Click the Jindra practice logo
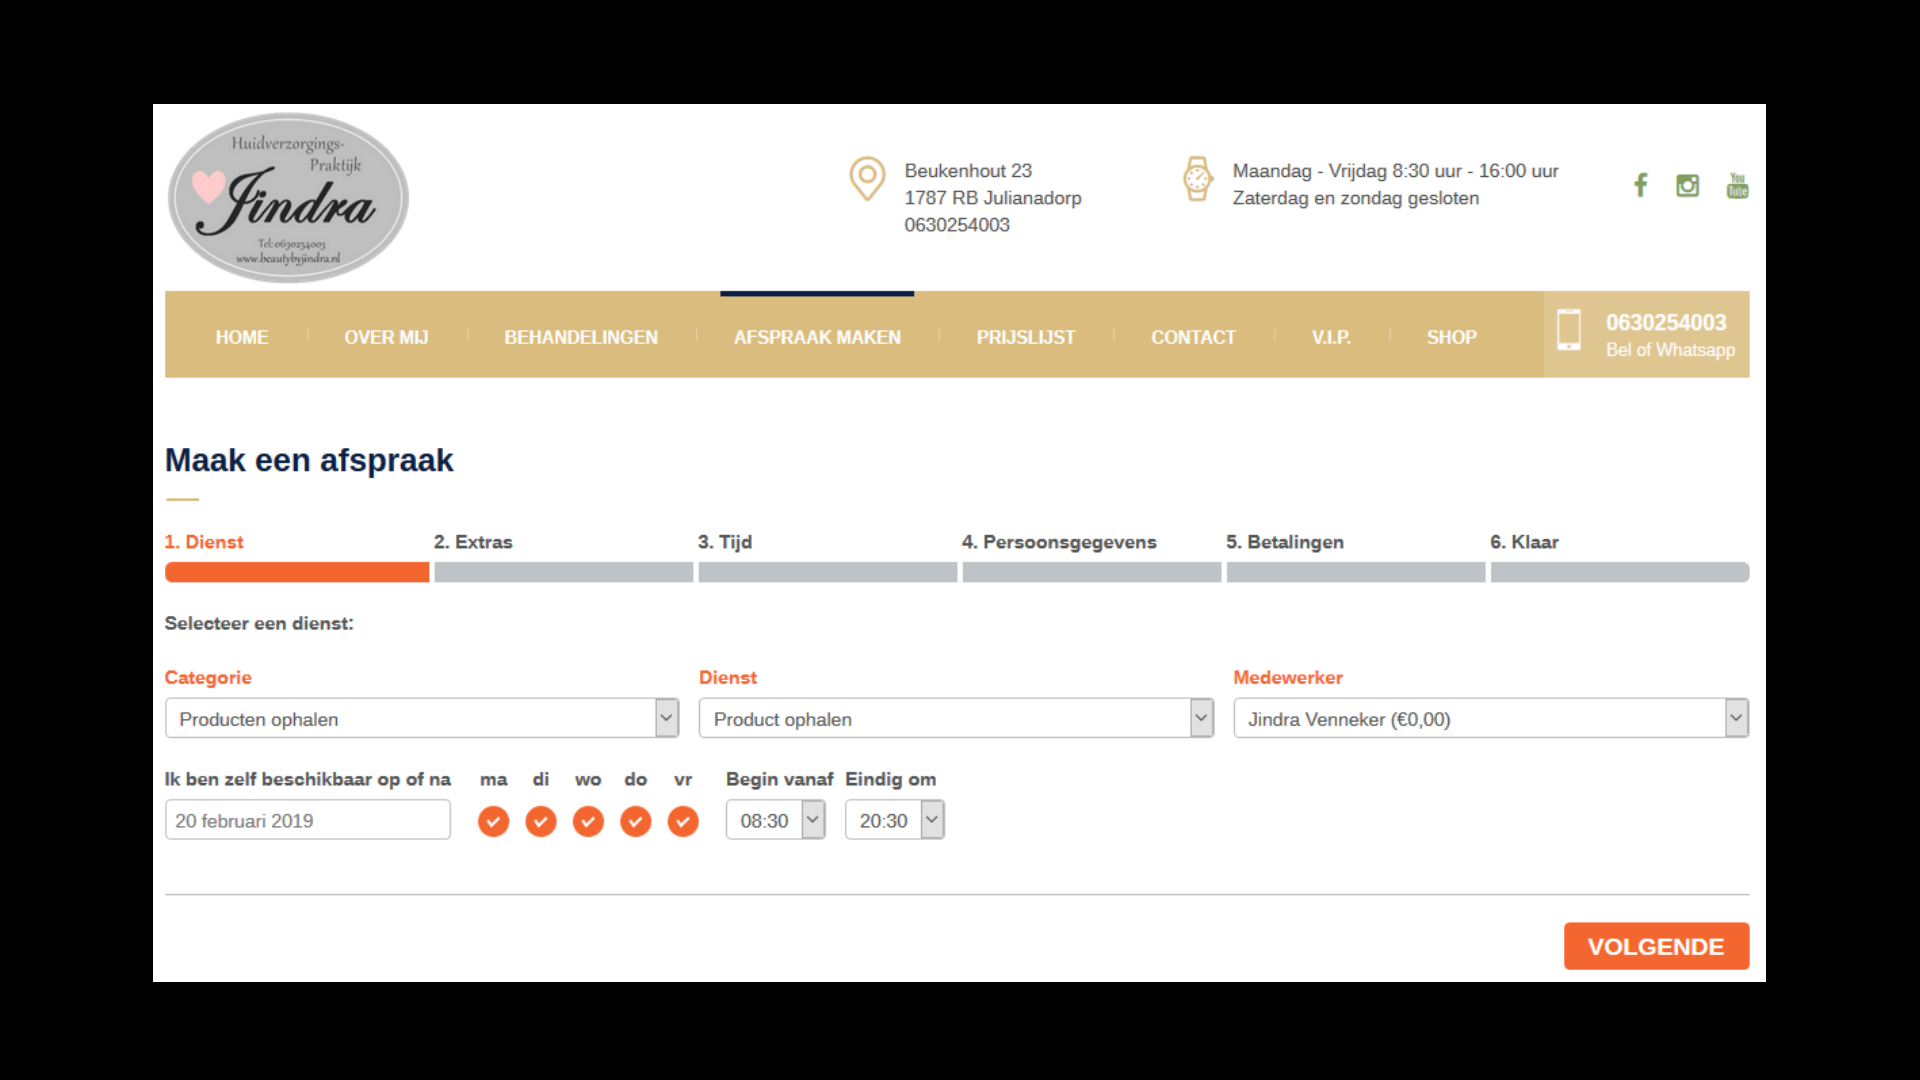1920x1080 pixels. tap(288, 198)
